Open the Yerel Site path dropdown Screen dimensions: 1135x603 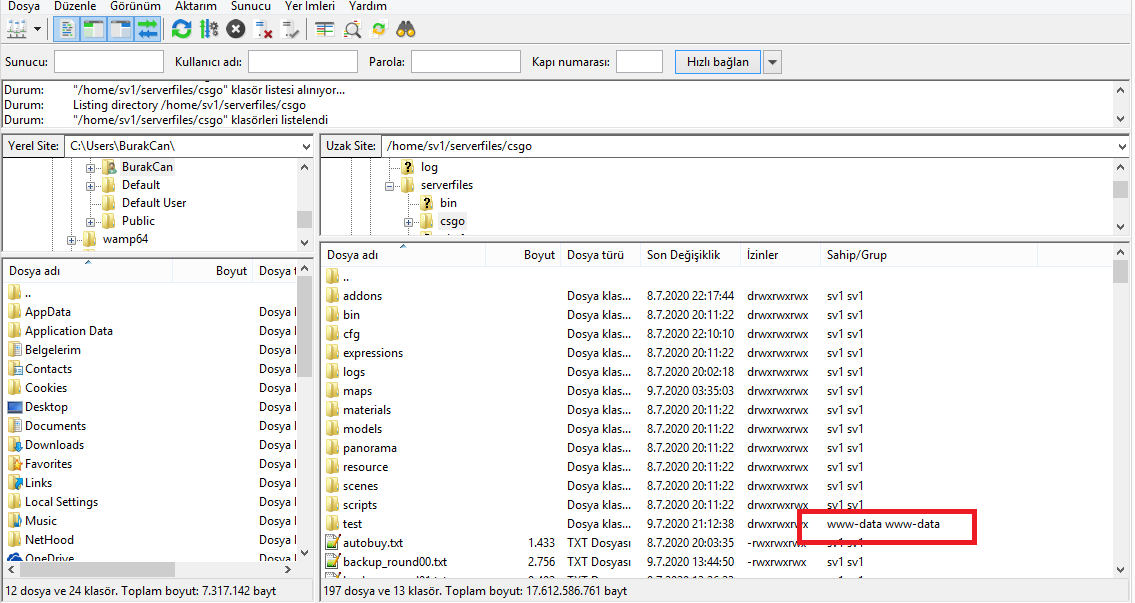[305, 146]
